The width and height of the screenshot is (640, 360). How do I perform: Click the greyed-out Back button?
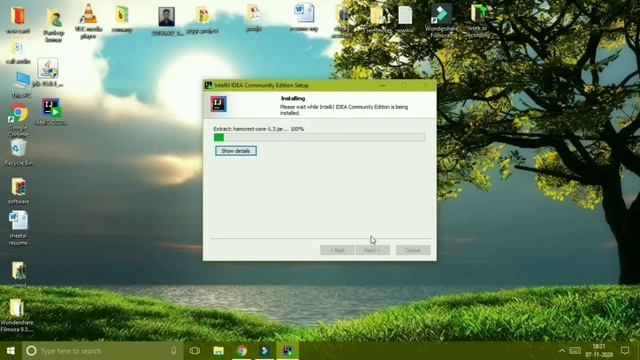coord(337,250)
